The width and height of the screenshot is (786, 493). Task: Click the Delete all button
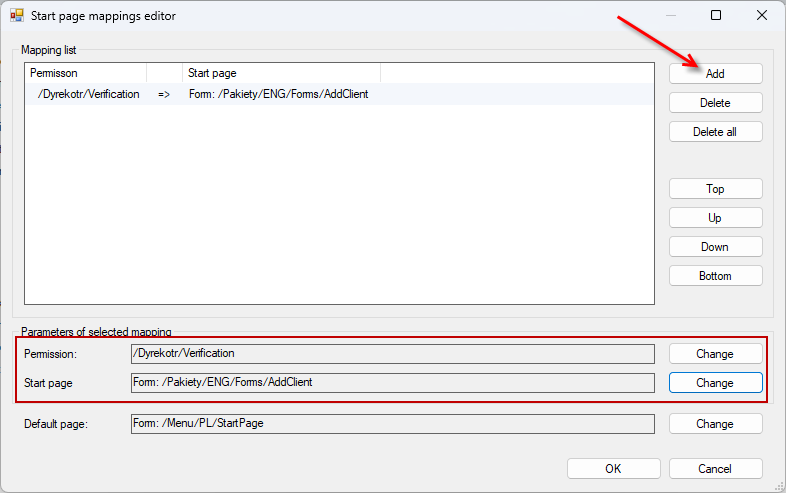coord(715,132)
